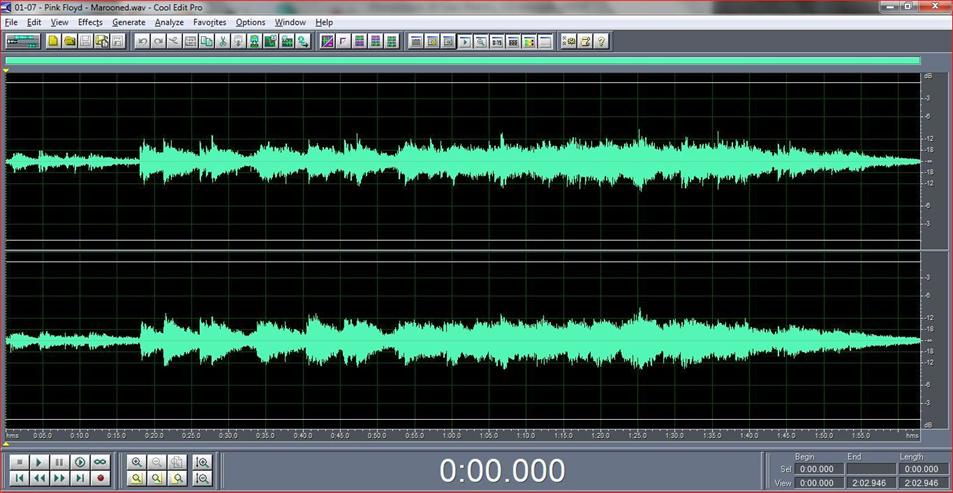Zoom out vertically with minus magnifier
The image size is (953, 493).
[203, 478]
